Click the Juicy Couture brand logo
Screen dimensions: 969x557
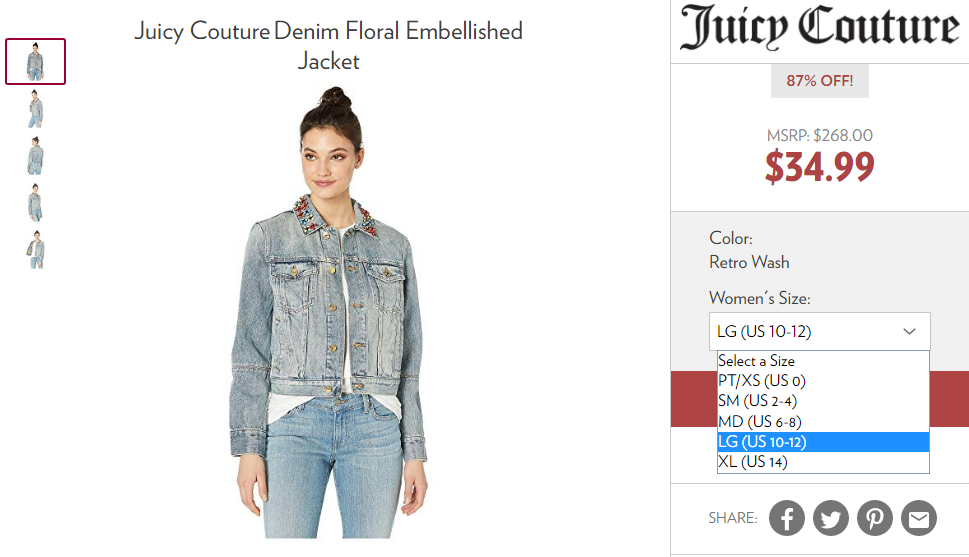820,27
